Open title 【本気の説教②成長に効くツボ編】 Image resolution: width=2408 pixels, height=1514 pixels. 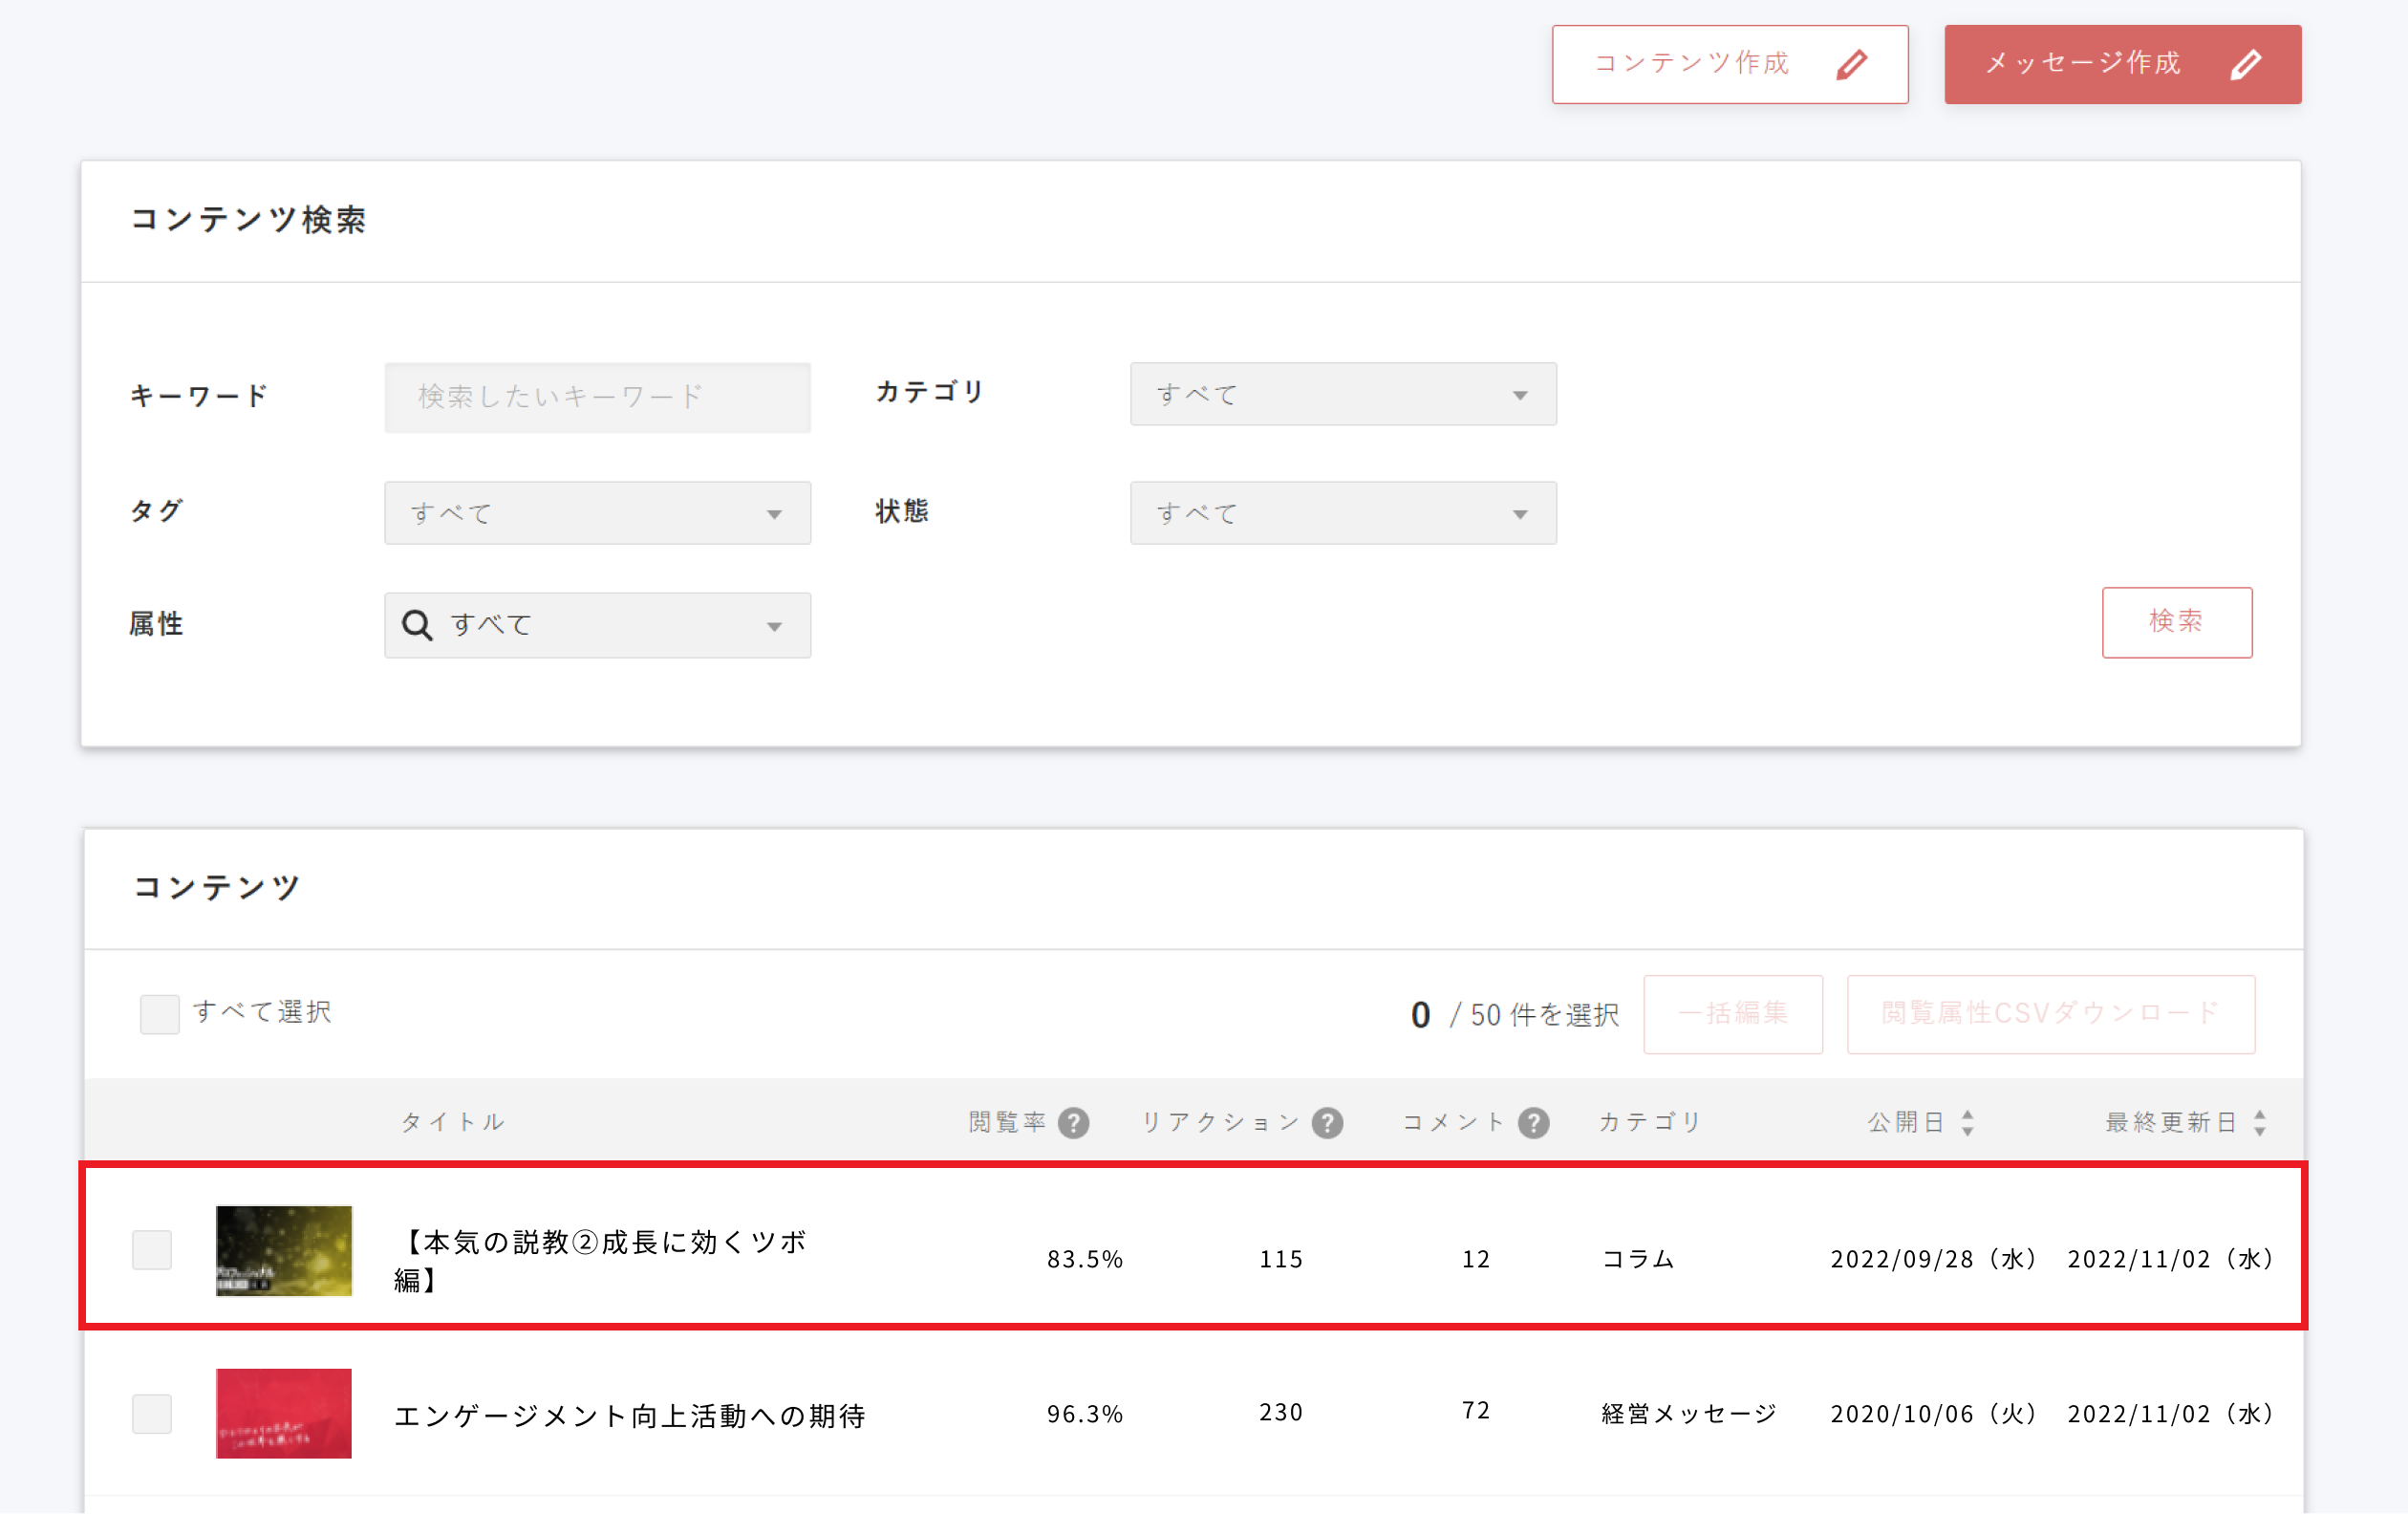[x=600, y=1261]
